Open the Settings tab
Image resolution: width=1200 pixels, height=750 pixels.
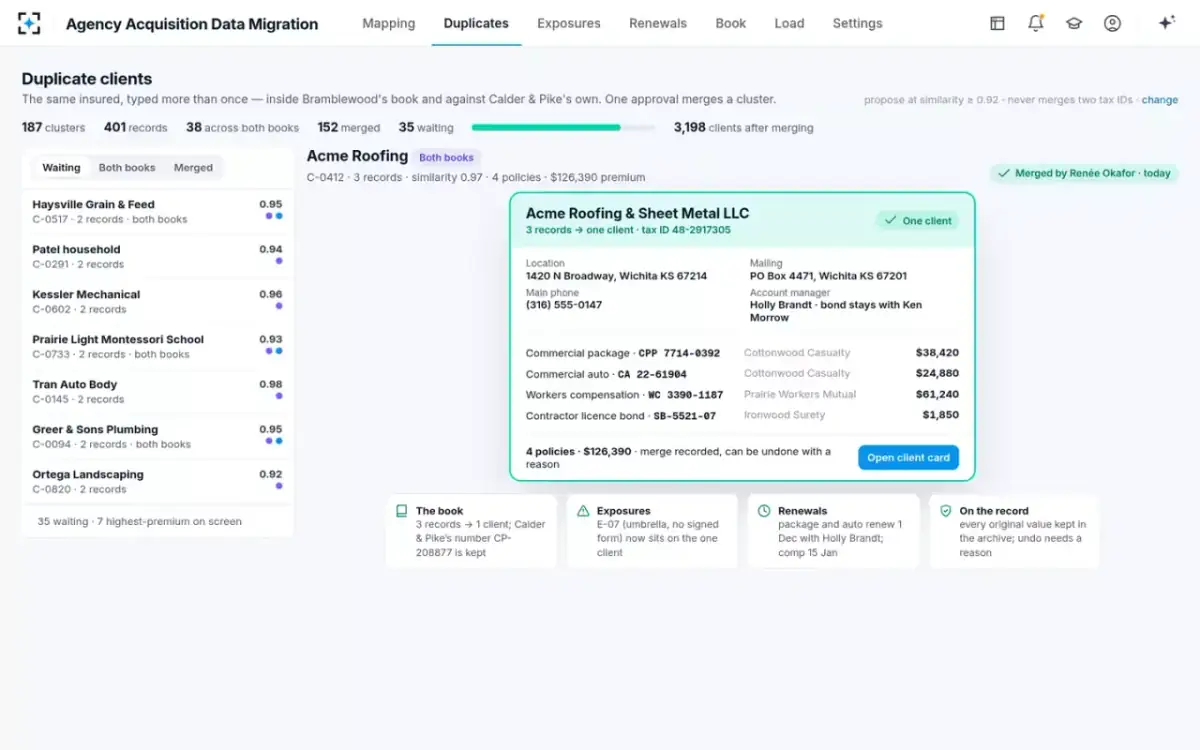point(857,23)
